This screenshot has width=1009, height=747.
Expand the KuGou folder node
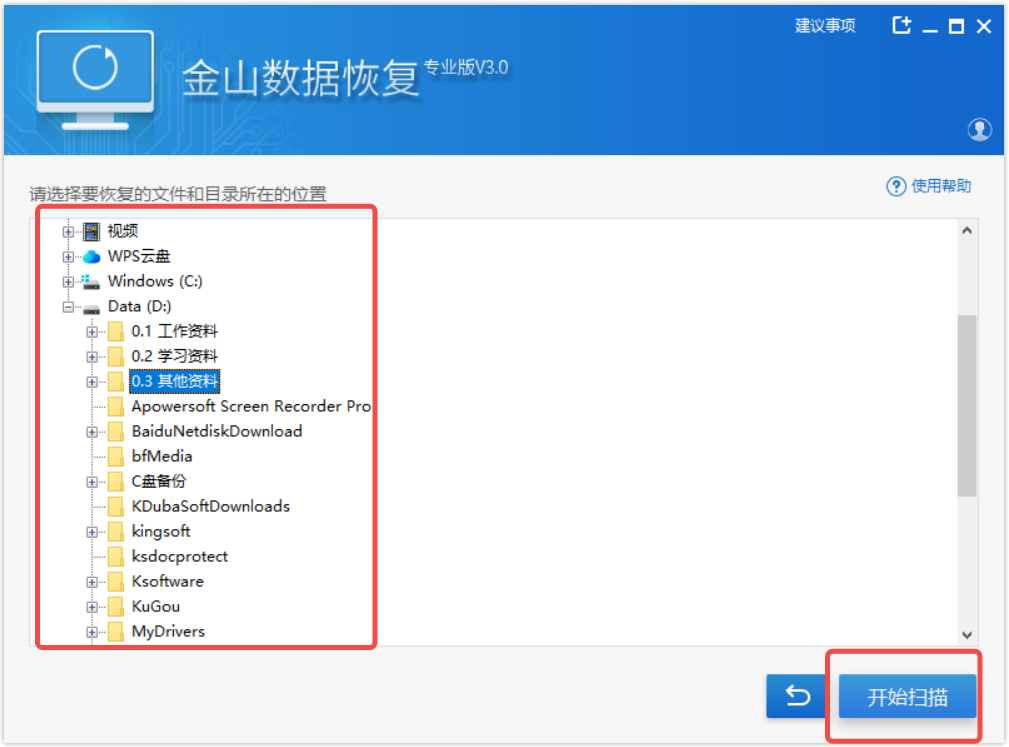92,607
